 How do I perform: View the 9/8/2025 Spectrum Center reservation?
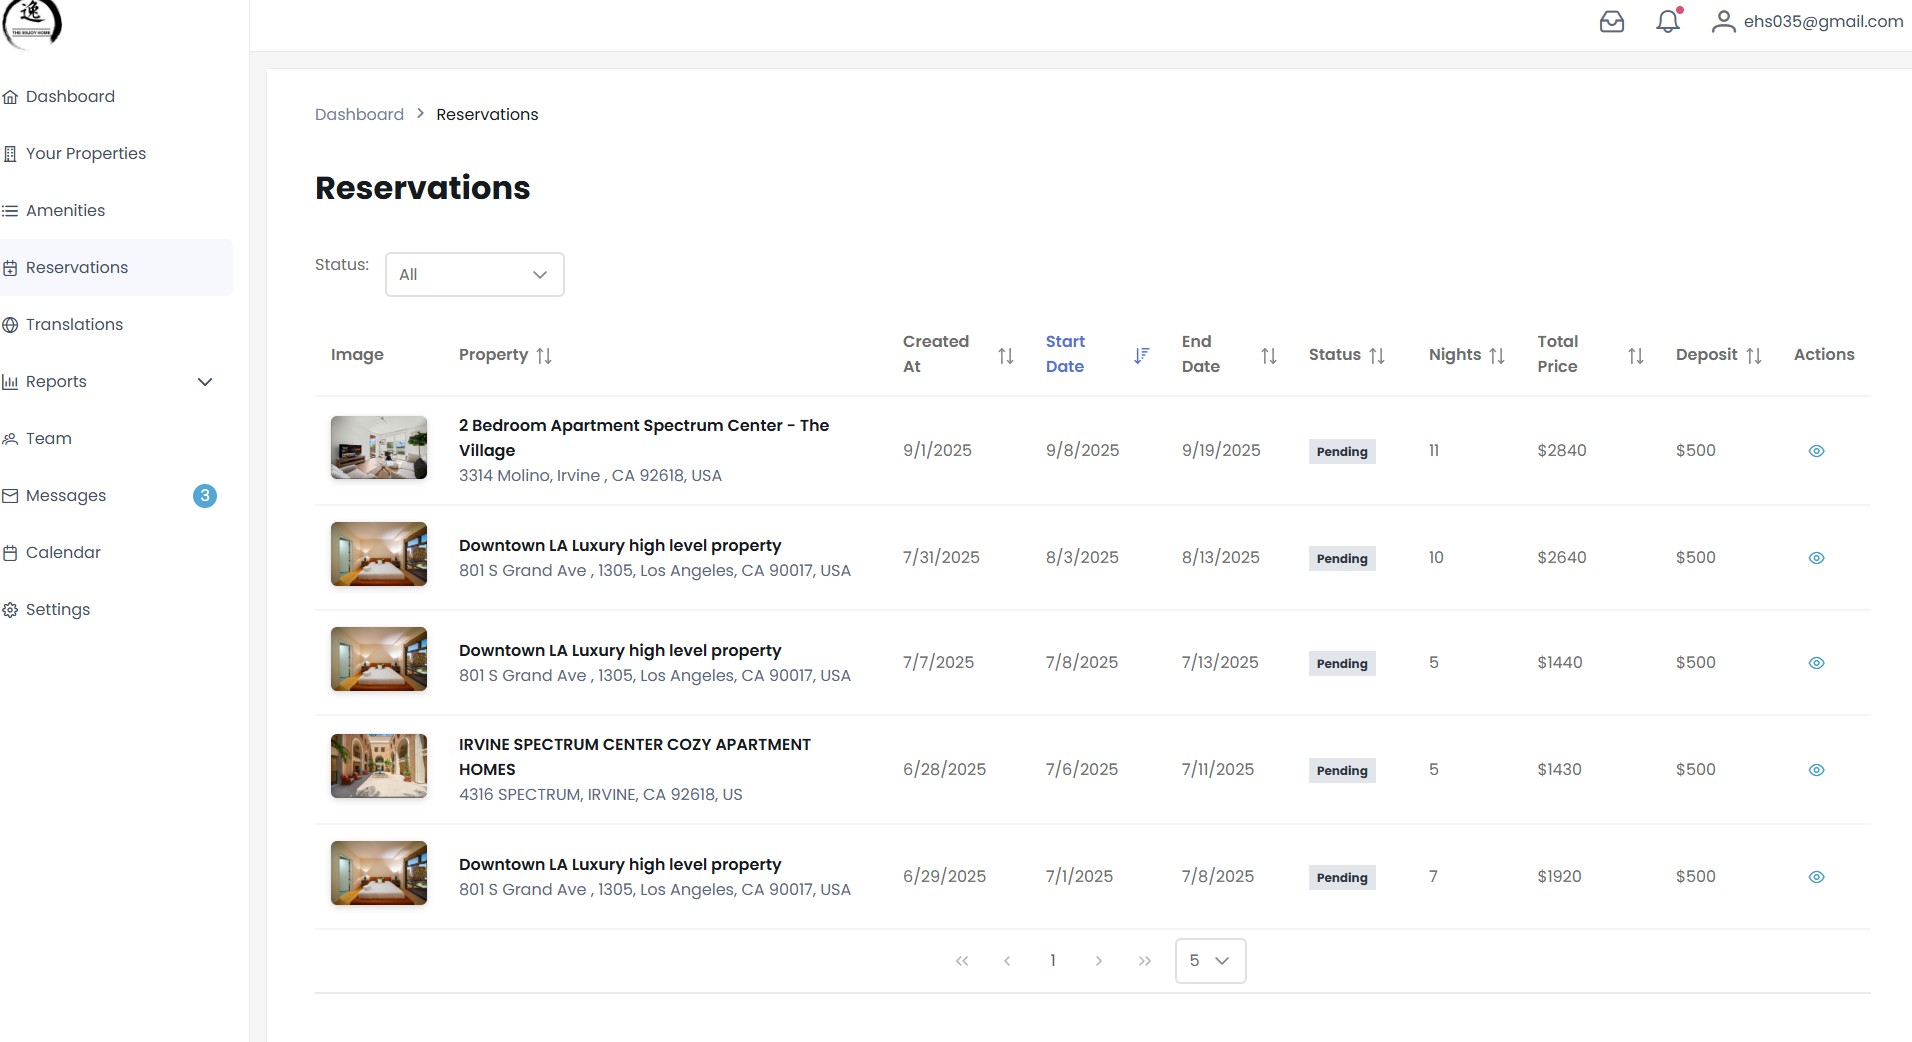coord(1816,451)
